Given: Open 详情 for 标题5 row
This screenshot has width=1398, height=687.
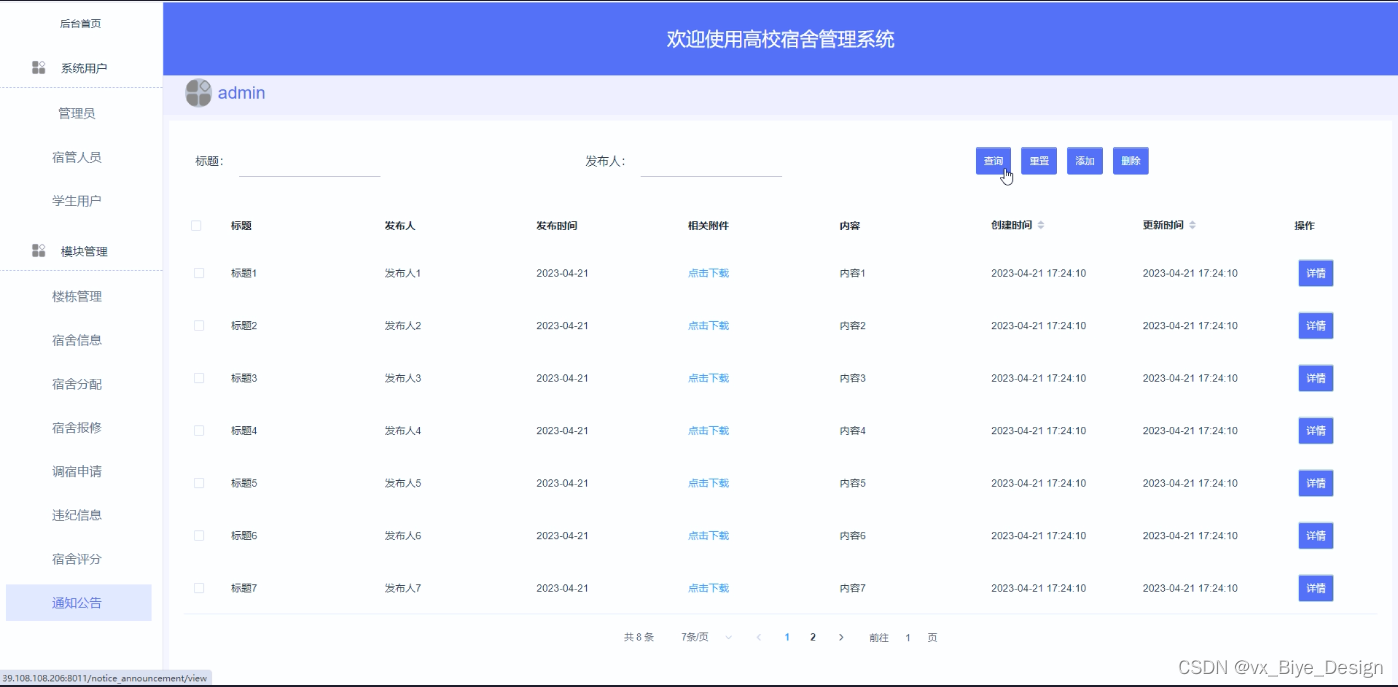Looking at the screenshot, I should [1316, 483].
